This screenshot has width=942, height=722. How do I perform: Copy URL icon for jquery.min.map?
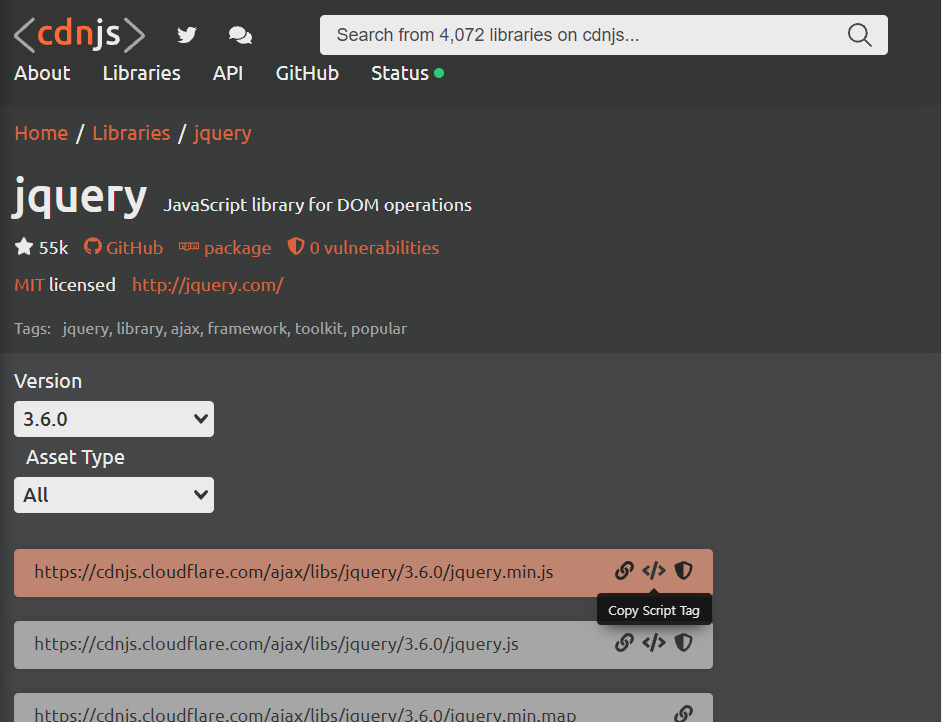pos(683,714)
